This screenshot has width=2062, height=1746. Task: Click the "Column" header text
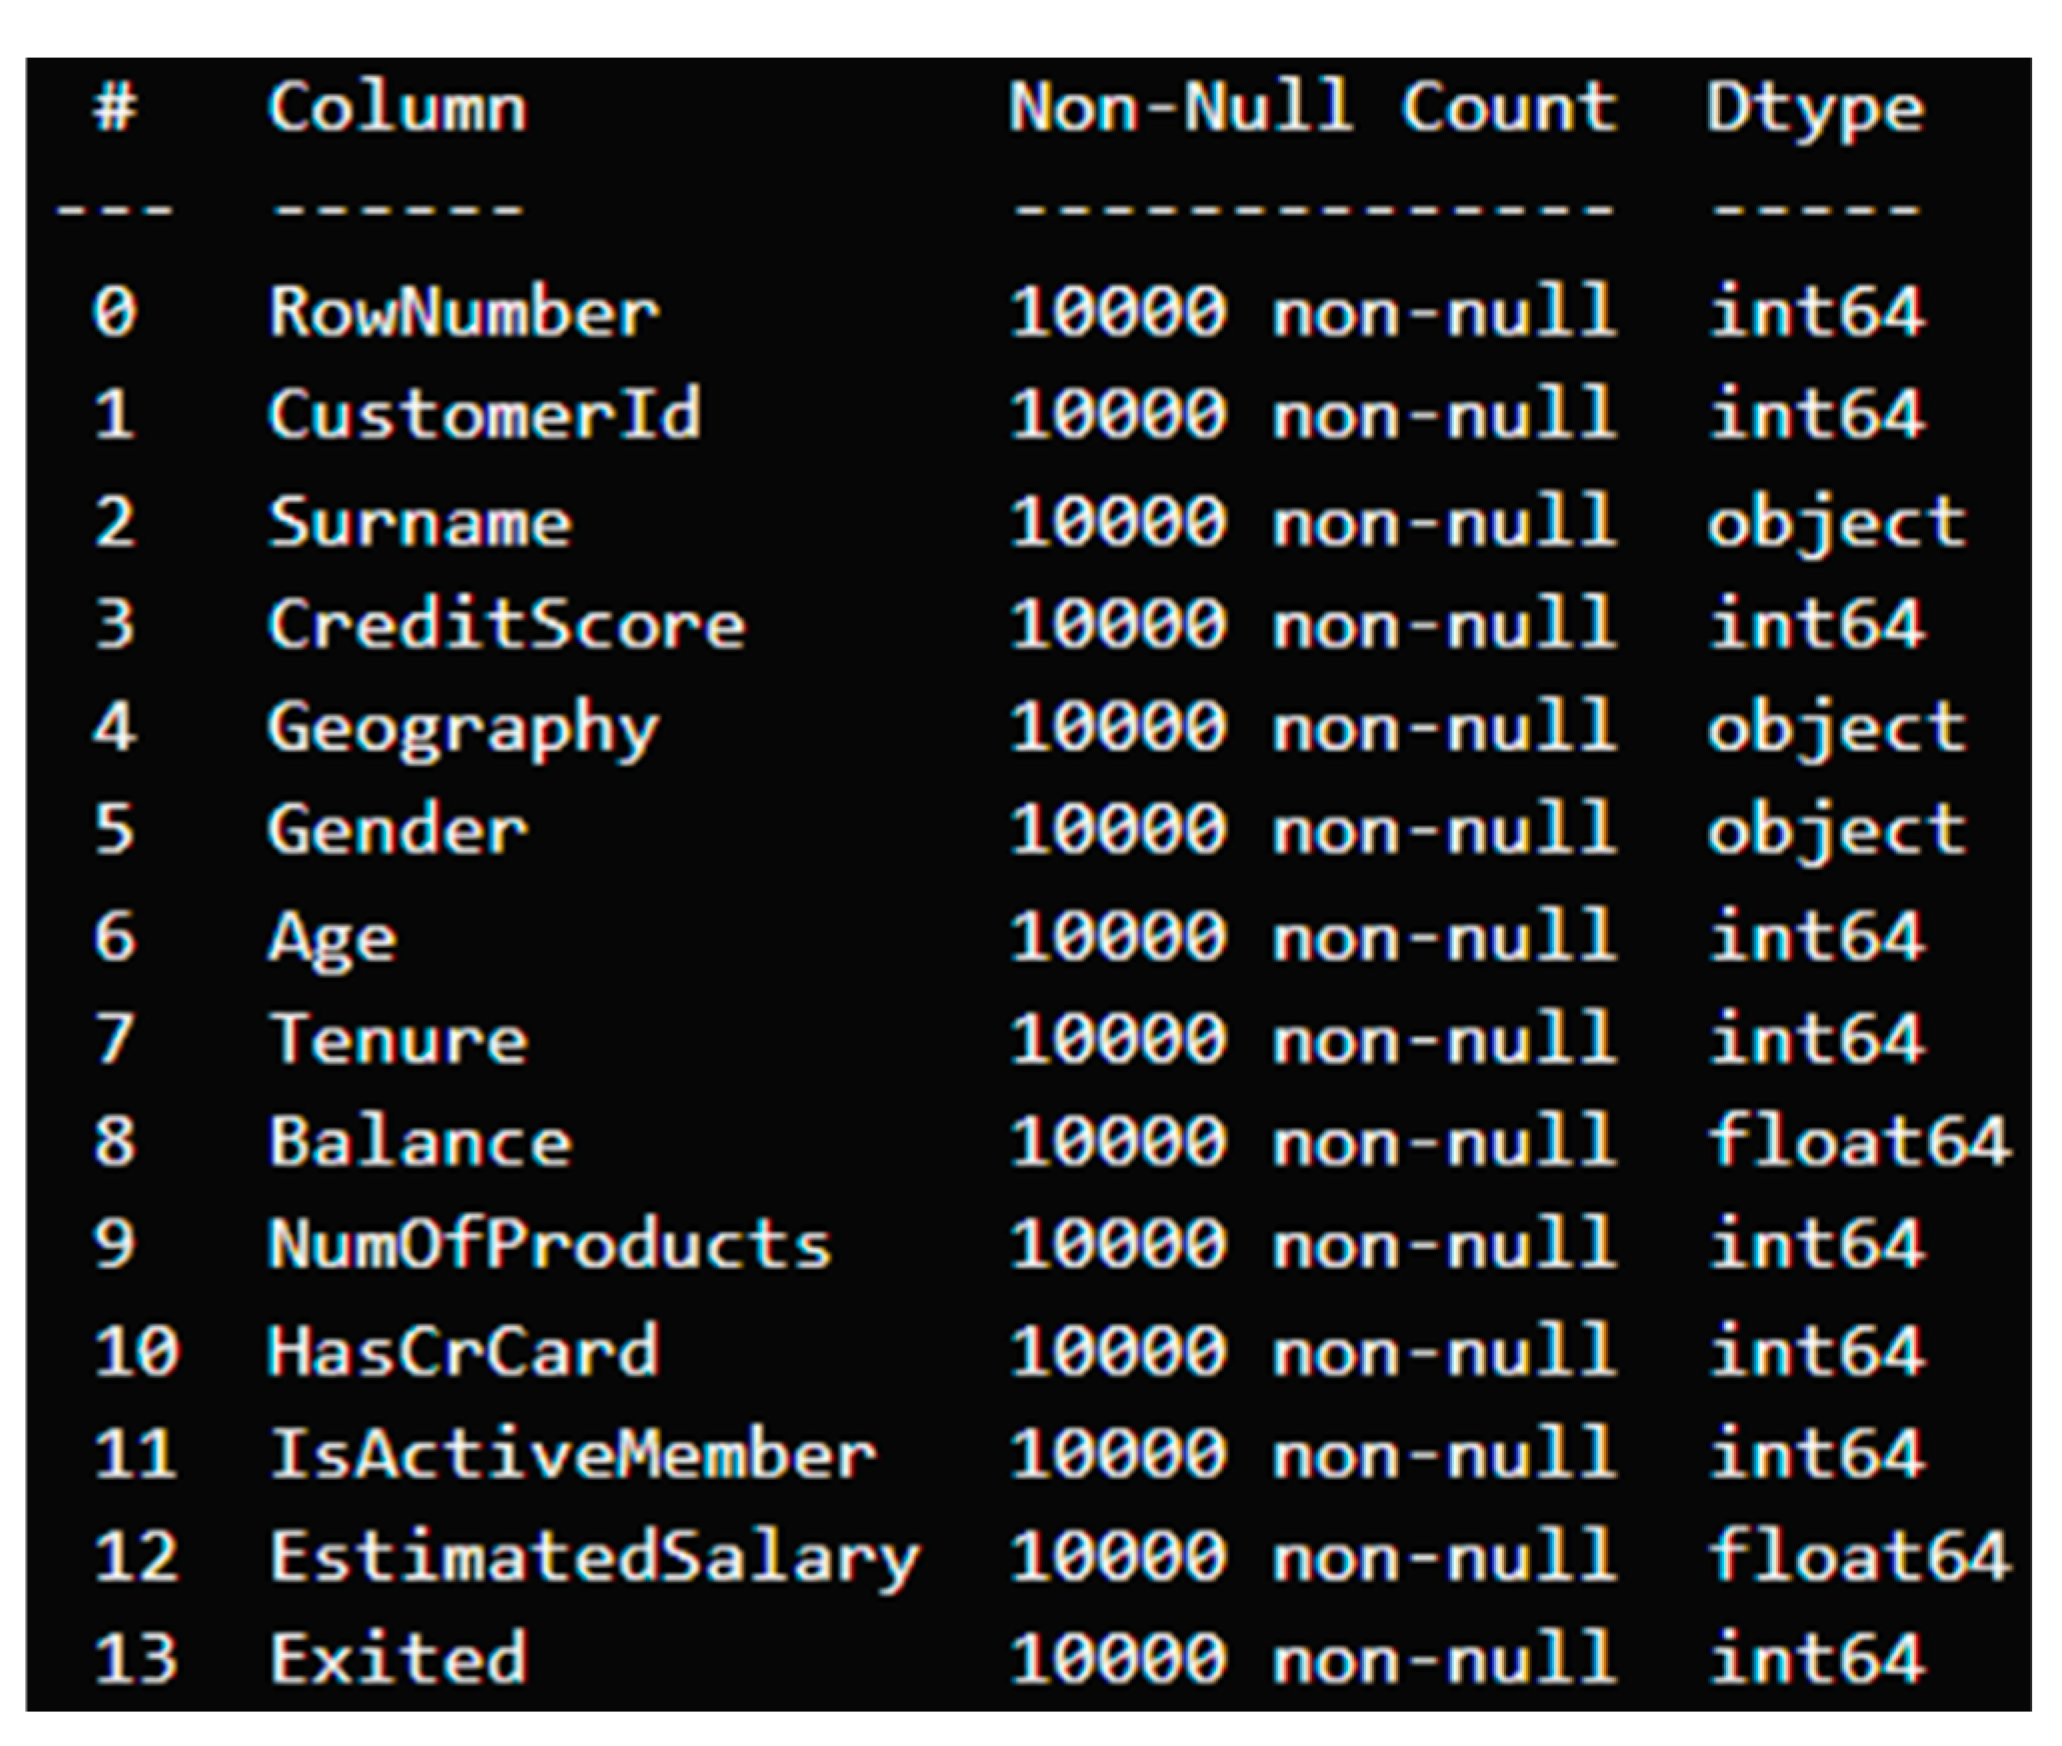click(x=397, y=107)
